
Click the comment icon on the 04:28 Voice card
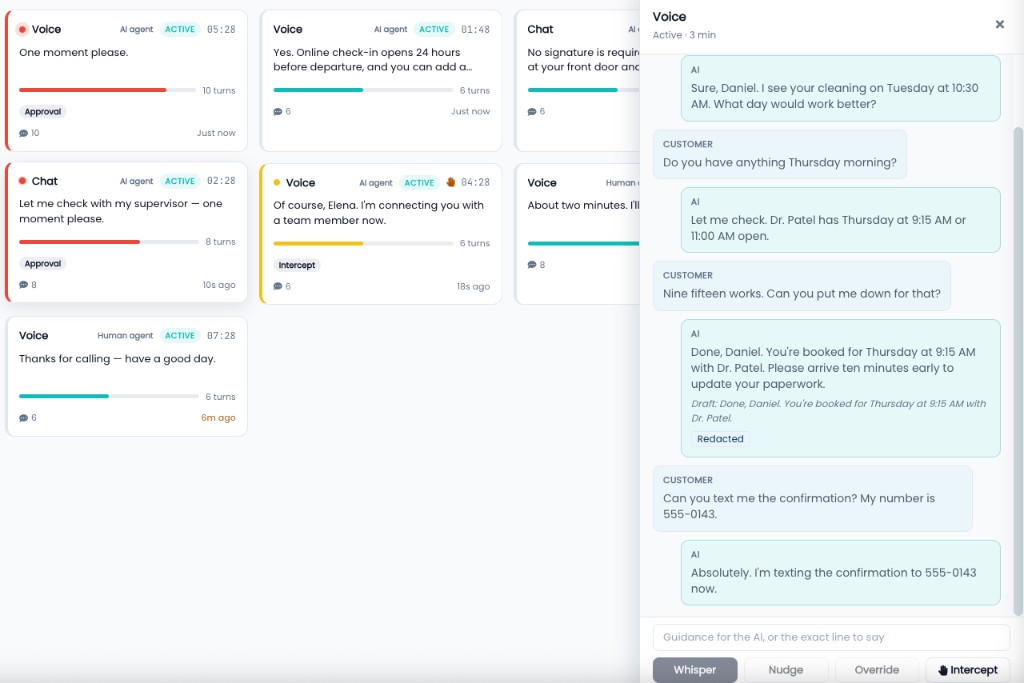click(x=278, y=286)
